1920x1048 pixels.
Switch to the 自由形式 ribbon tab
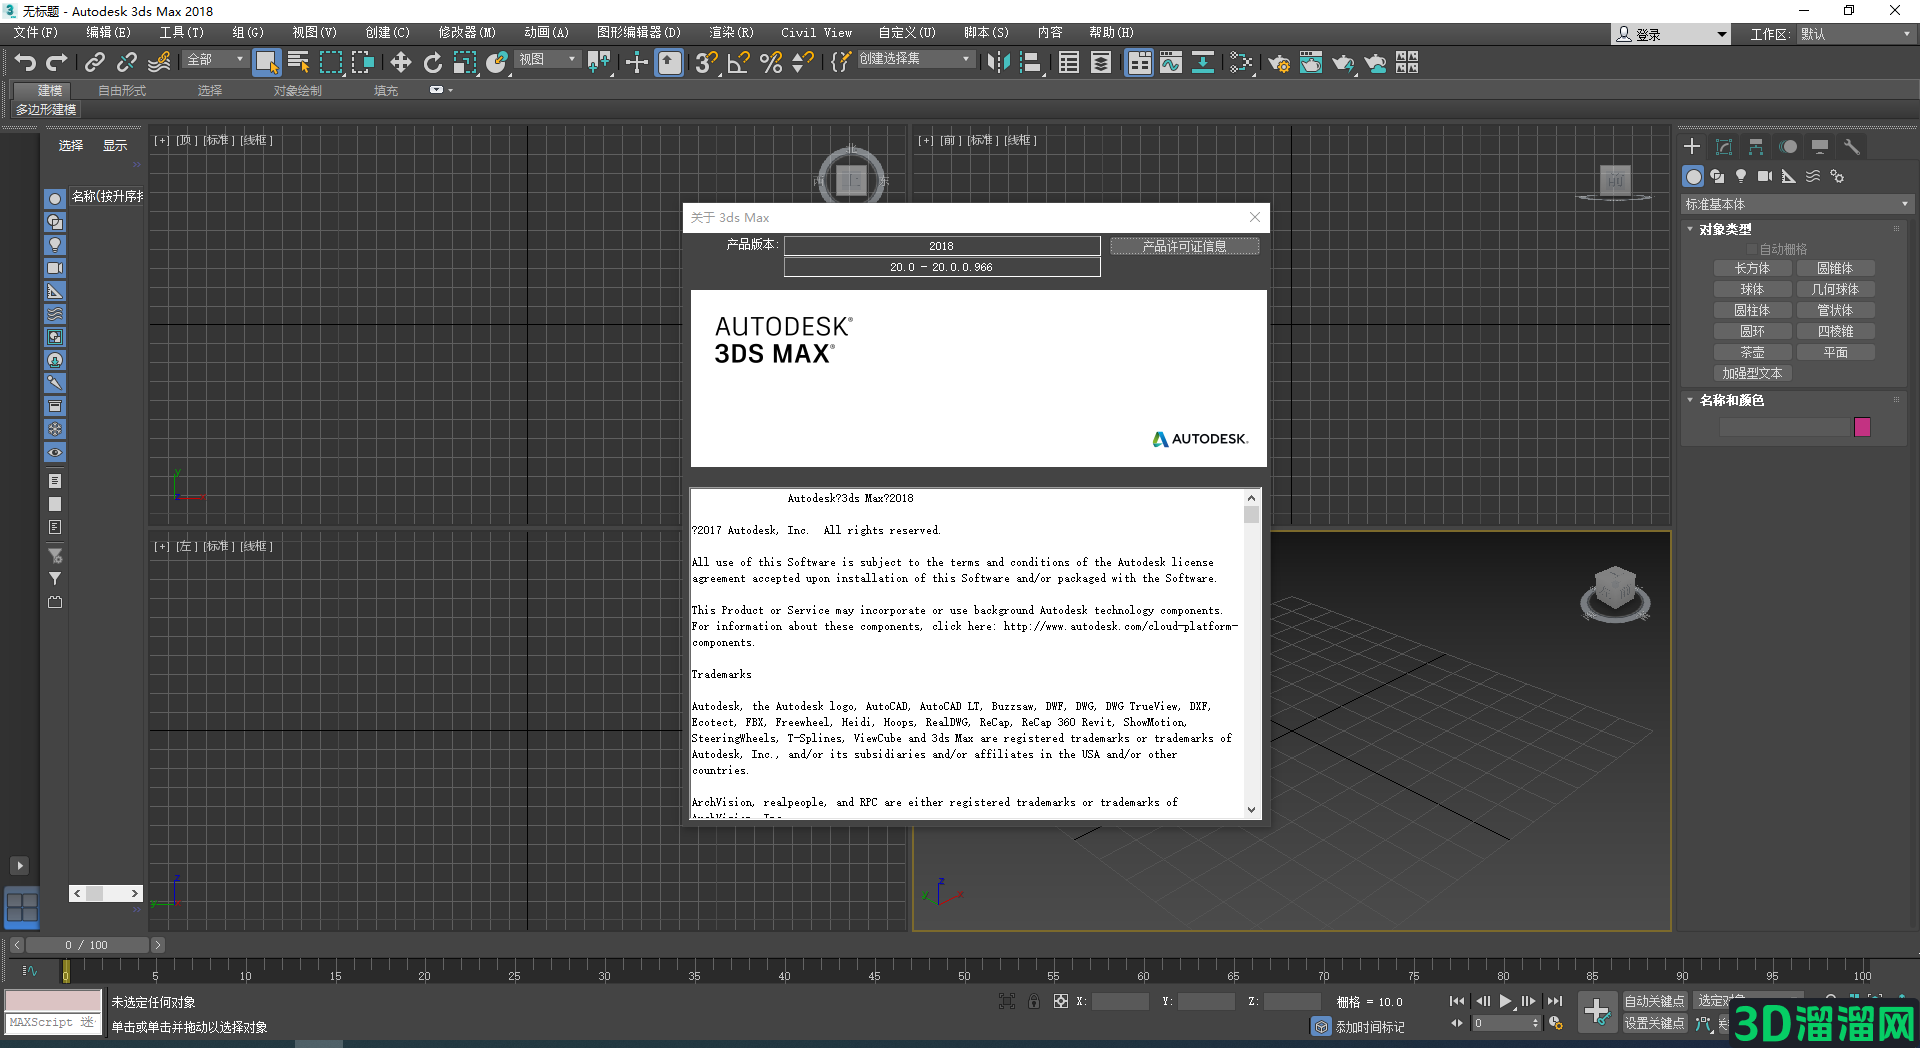click(122, 89)
